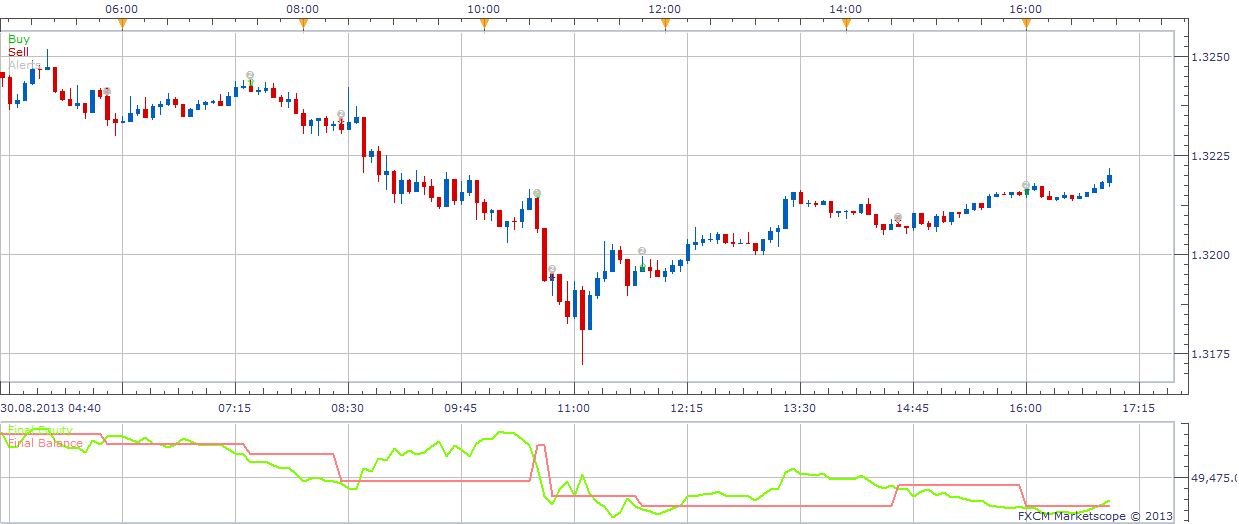Viewport: 1239px width, 524px height.
Task: Select the trade marker icon near 14:35
Action: (x=898, y=218)
